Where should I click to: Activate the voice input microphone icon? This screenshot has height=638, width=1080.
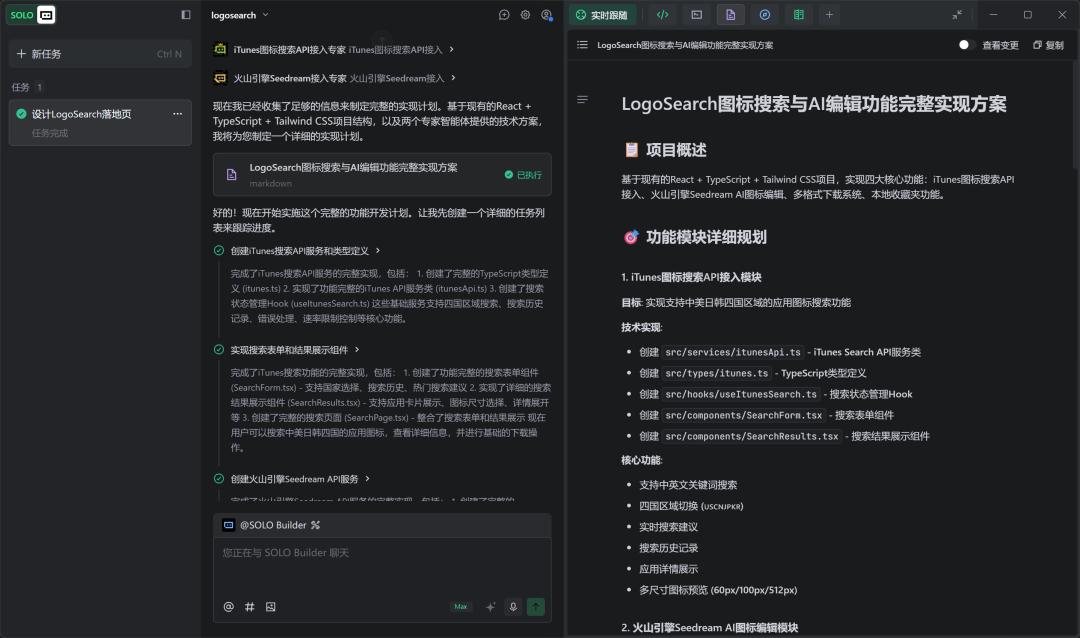click(x=512, y=605)
